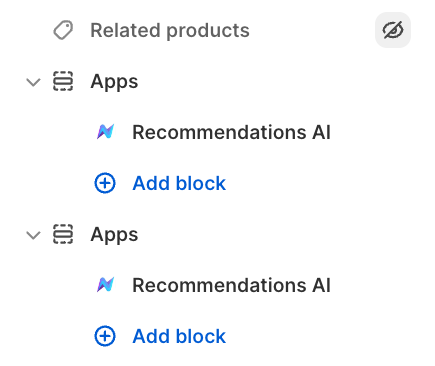Click Add block link under upper Apps
435x366 pixels.
point(179,183)
